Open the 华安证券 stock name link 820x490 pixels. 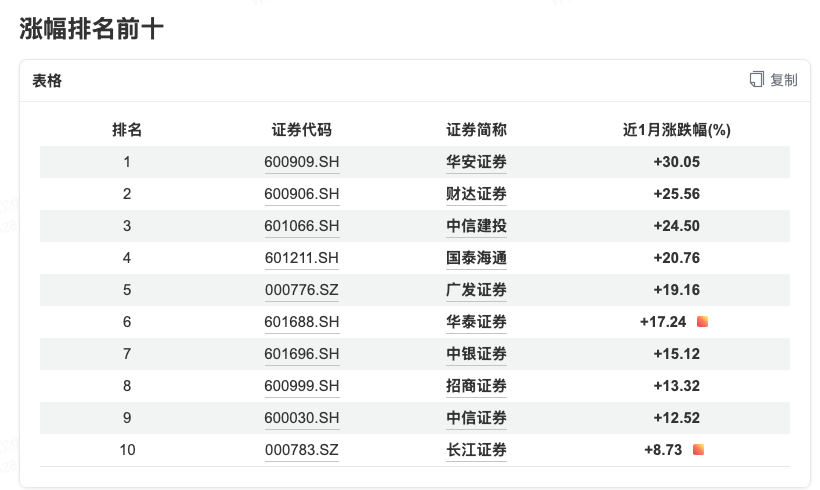coord(476,162)
